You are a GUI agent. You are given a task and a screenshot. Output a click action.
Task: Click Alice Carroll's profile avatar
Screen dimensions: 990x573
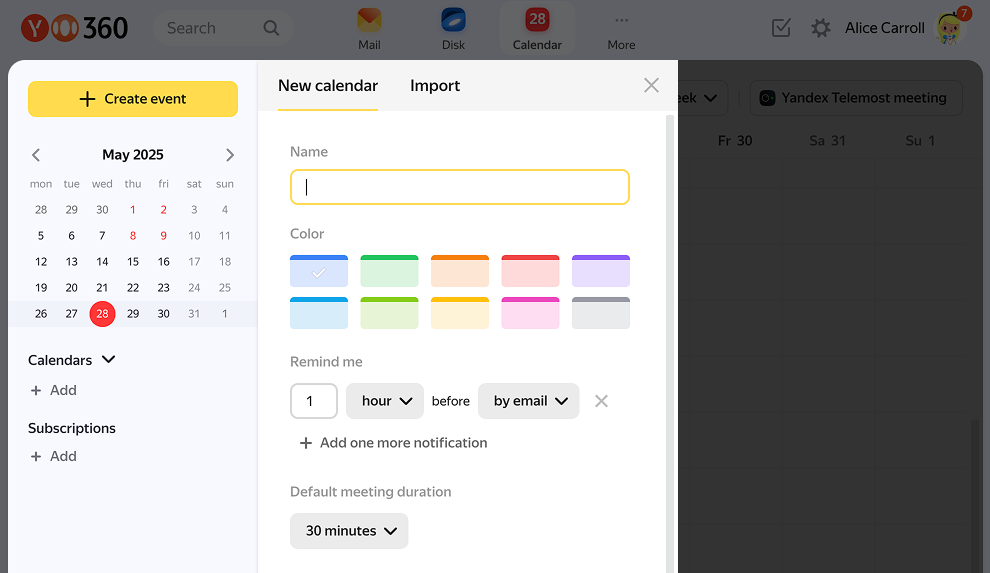tap(948, 28)
